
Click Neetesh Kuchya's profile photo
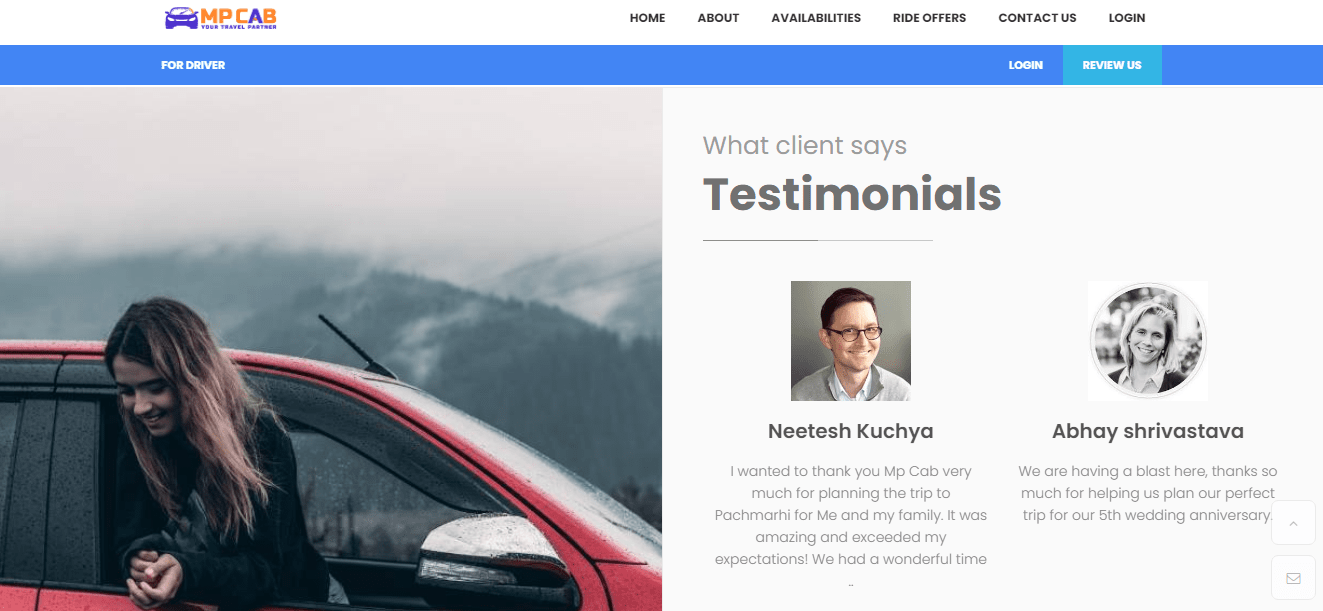click(x=851, y=341)
